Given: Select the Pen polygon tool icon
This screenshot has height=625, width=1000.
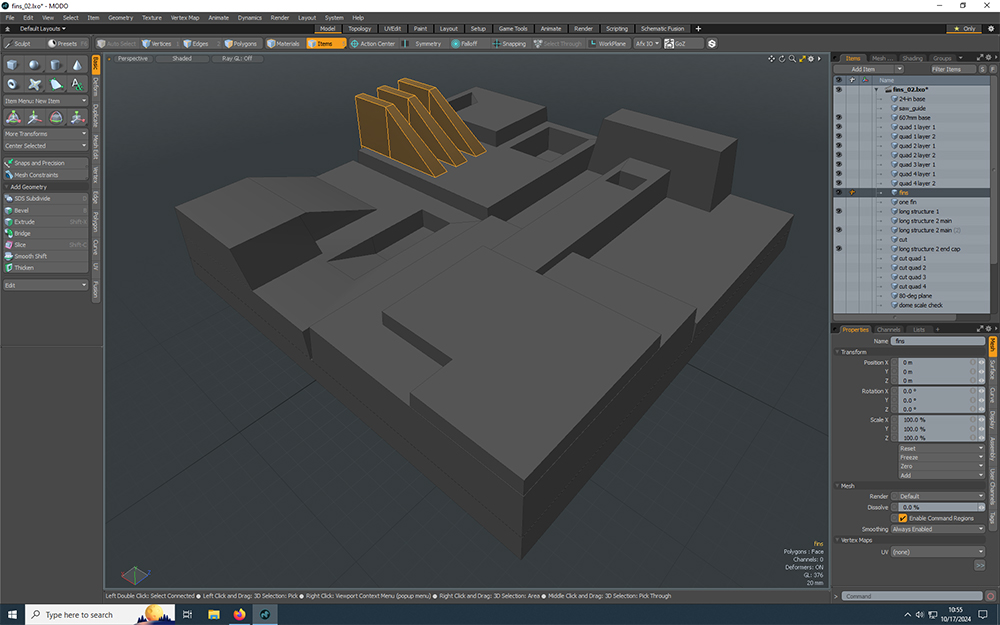Looking at the screenshot, I should point(55,84).
